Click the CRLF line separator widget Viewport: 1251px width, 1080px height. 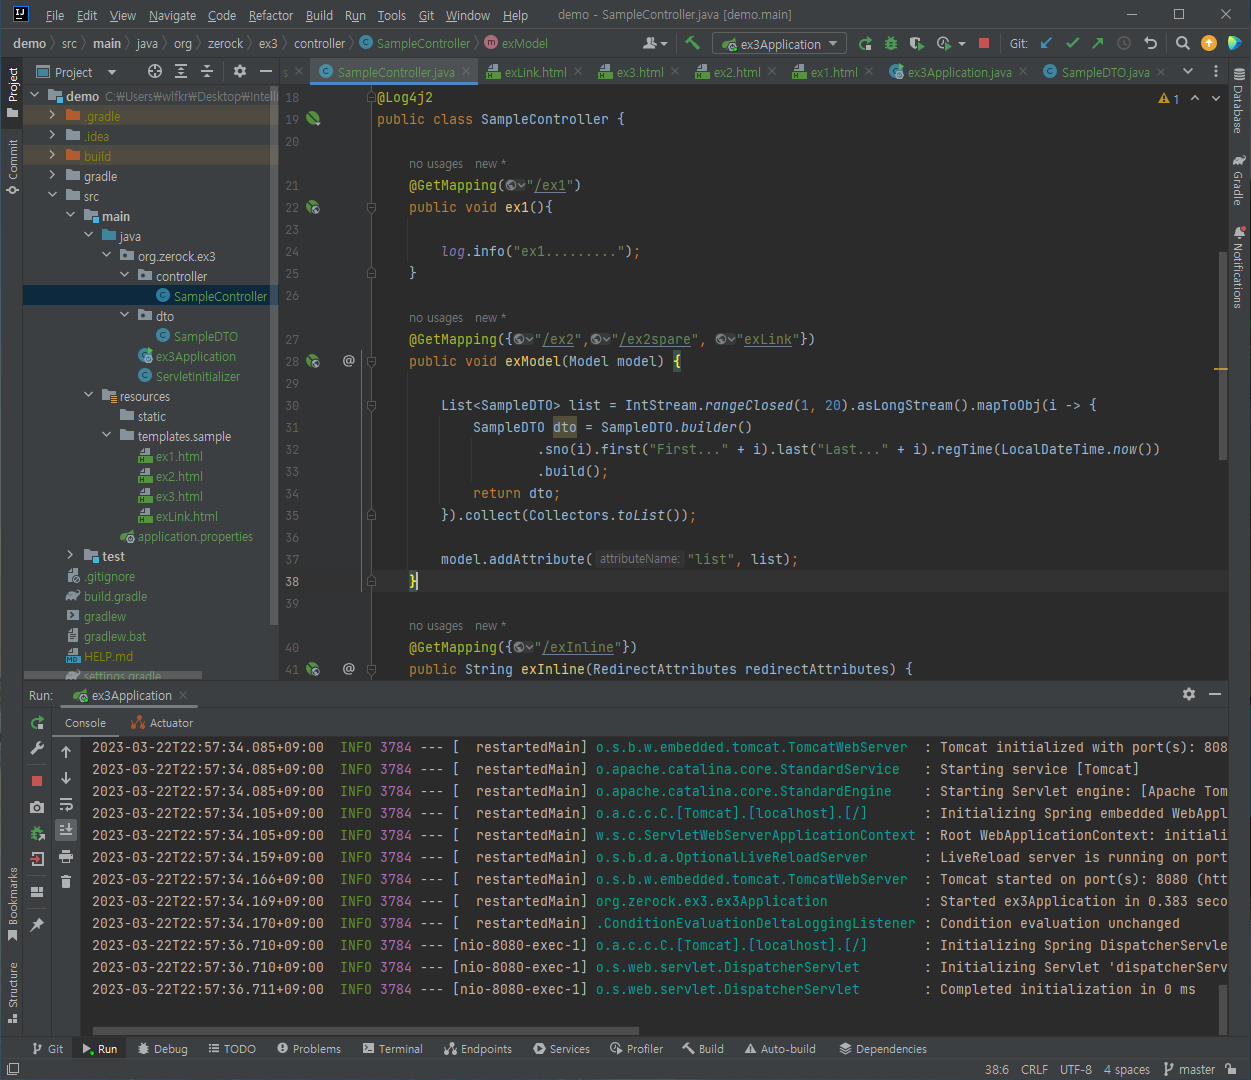point(1034,1069)
